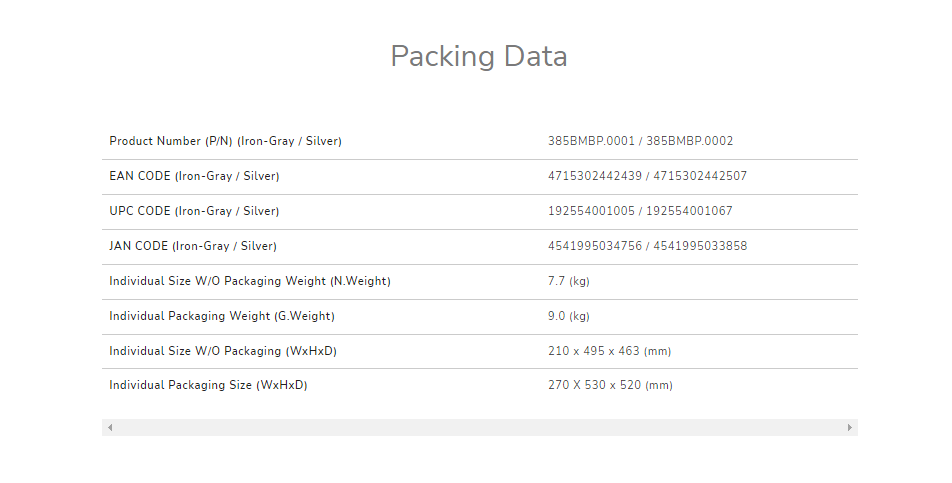Select the 9.0 (kg) gross weight value
The height and width of the screenshot is (483, 952).
[x=569, y=316]
